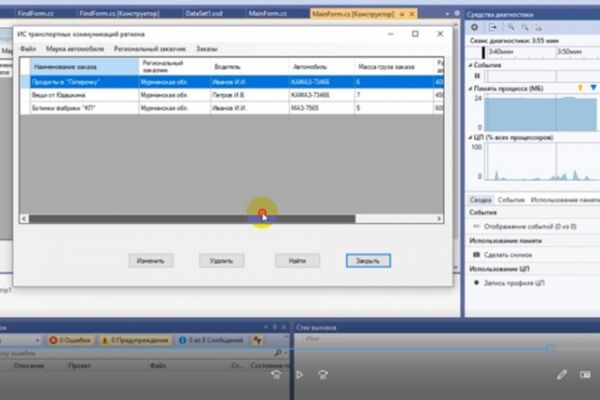Image resolution: width=600 pixels, height=400 pixels.
Task: Select the События tab in diagnostics
Action: point(511,200)
